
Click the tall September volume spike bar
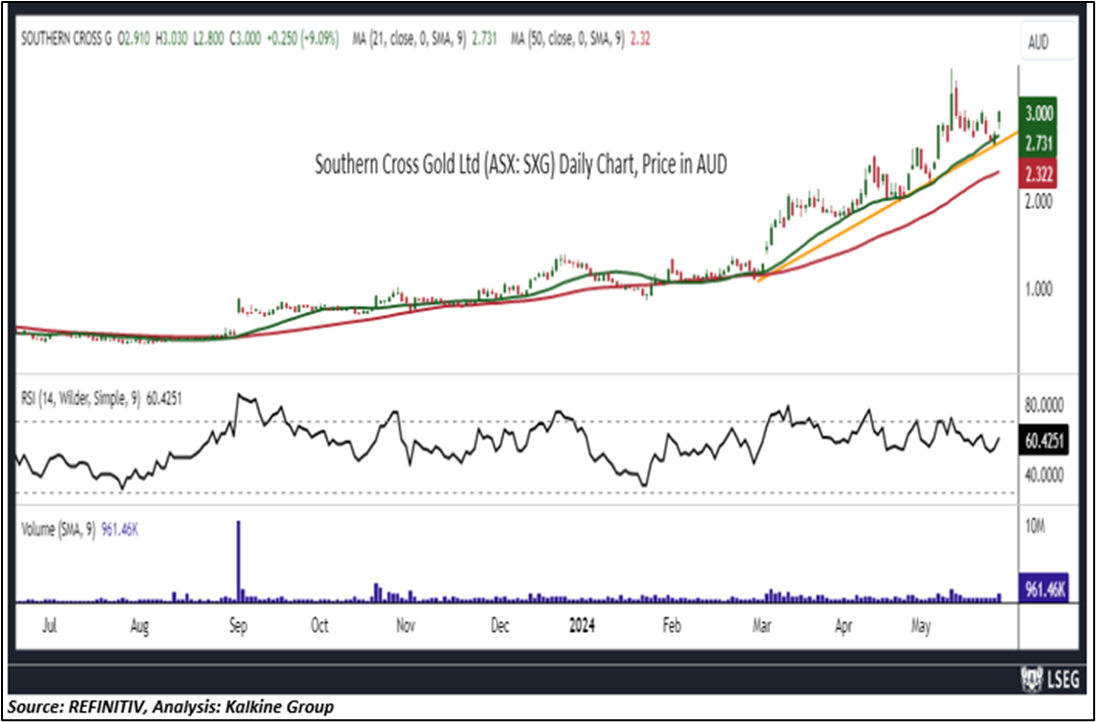point(238,560)
